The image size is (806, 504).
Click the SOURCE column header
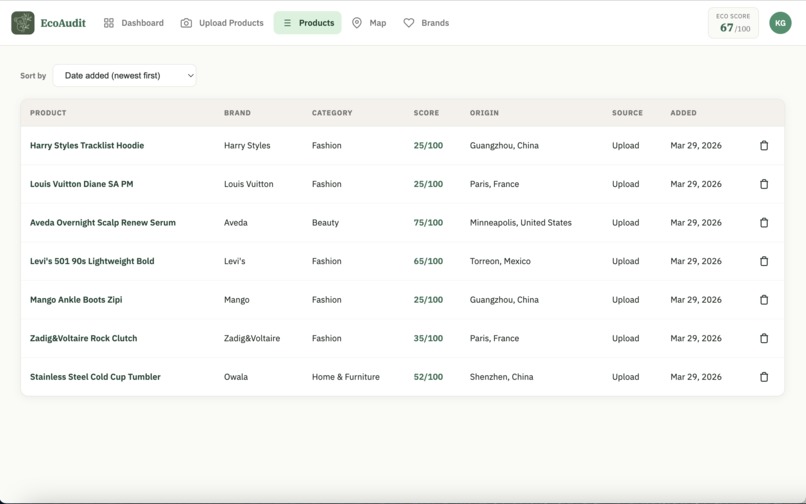(627, 113)
